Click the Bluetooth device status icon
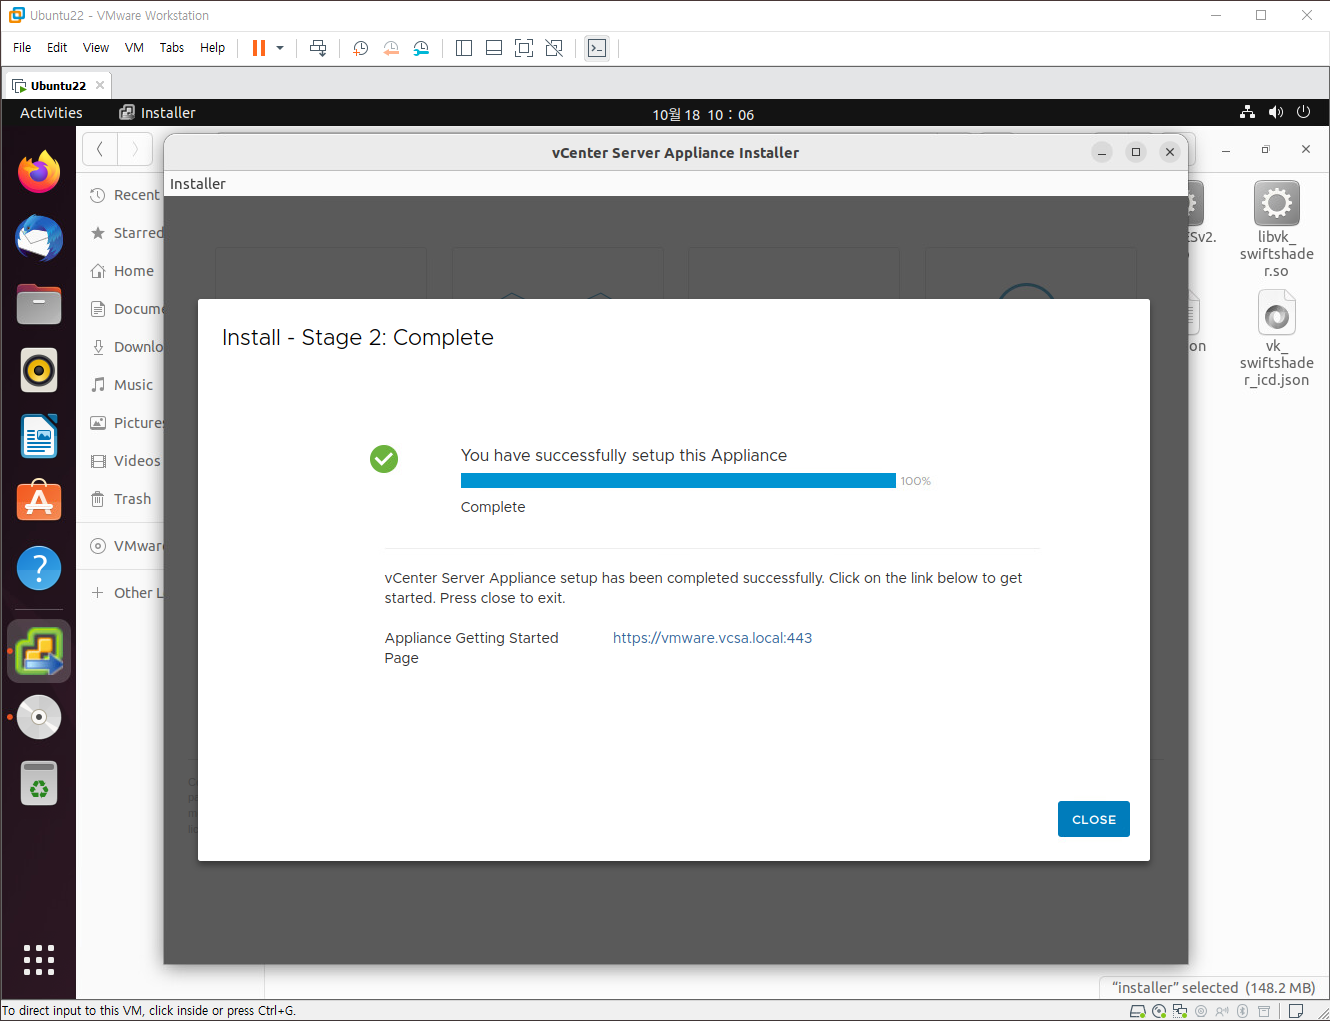Image resolution: width=1330 pixels, height=1021 pixels. click(1242, 1011)
